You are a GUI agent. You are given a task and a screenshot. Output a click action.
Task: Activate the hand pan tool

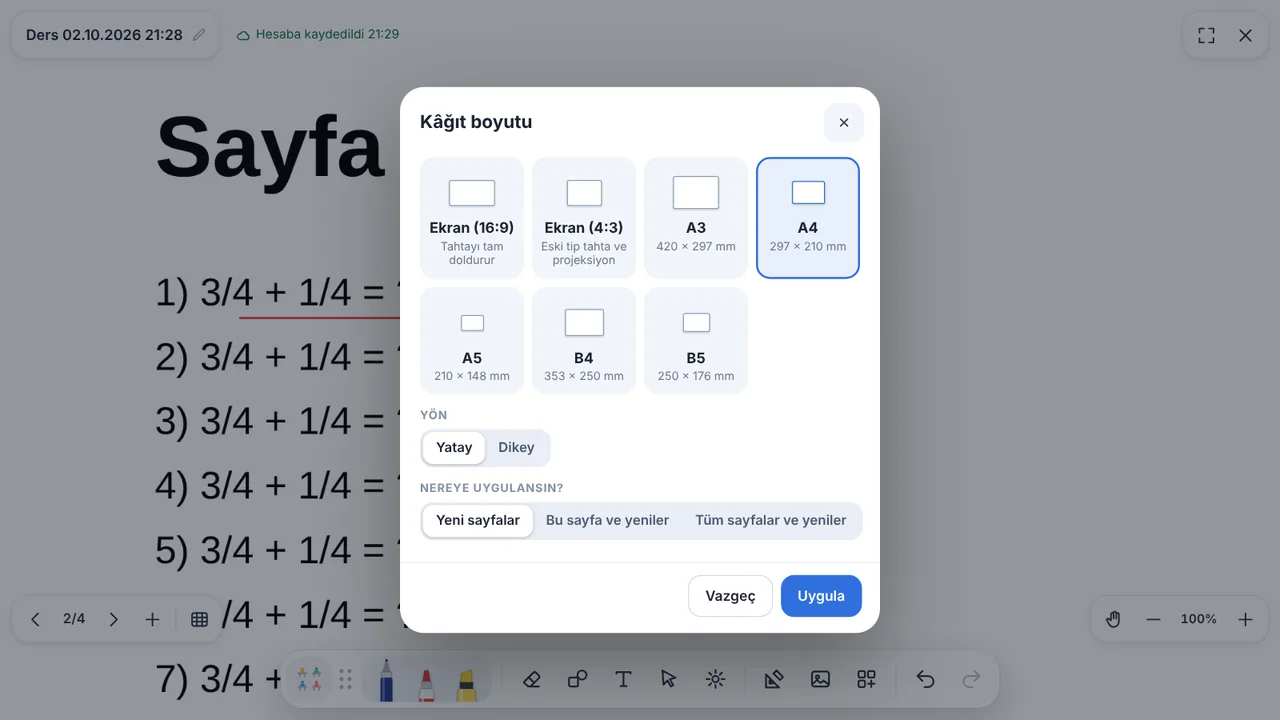point(1113,619)
